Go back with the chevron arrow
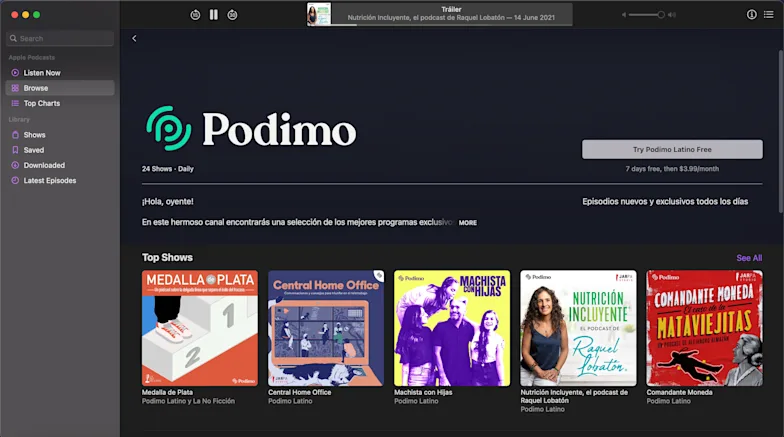This screenshot has height=437, width=784. coord(134,38)
